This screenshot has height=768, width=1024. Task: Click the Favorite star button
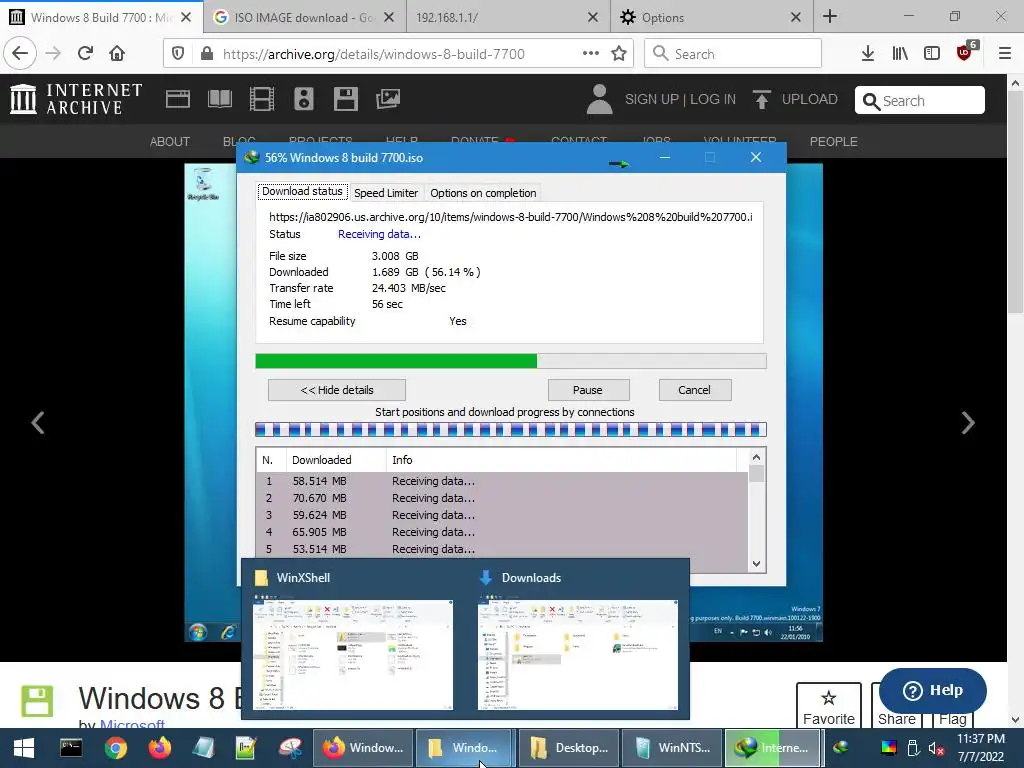[829, 706]
